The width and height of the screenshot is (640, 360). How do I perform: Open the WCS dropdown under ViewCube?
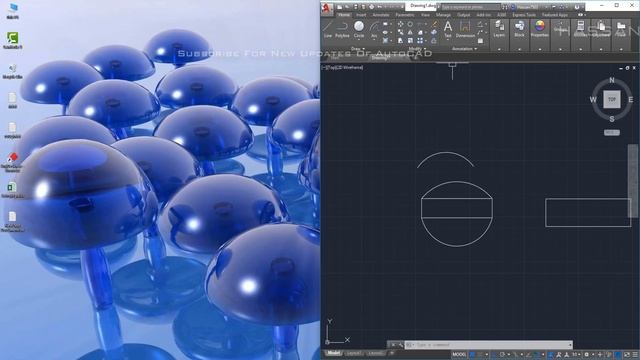coord(612,133)
